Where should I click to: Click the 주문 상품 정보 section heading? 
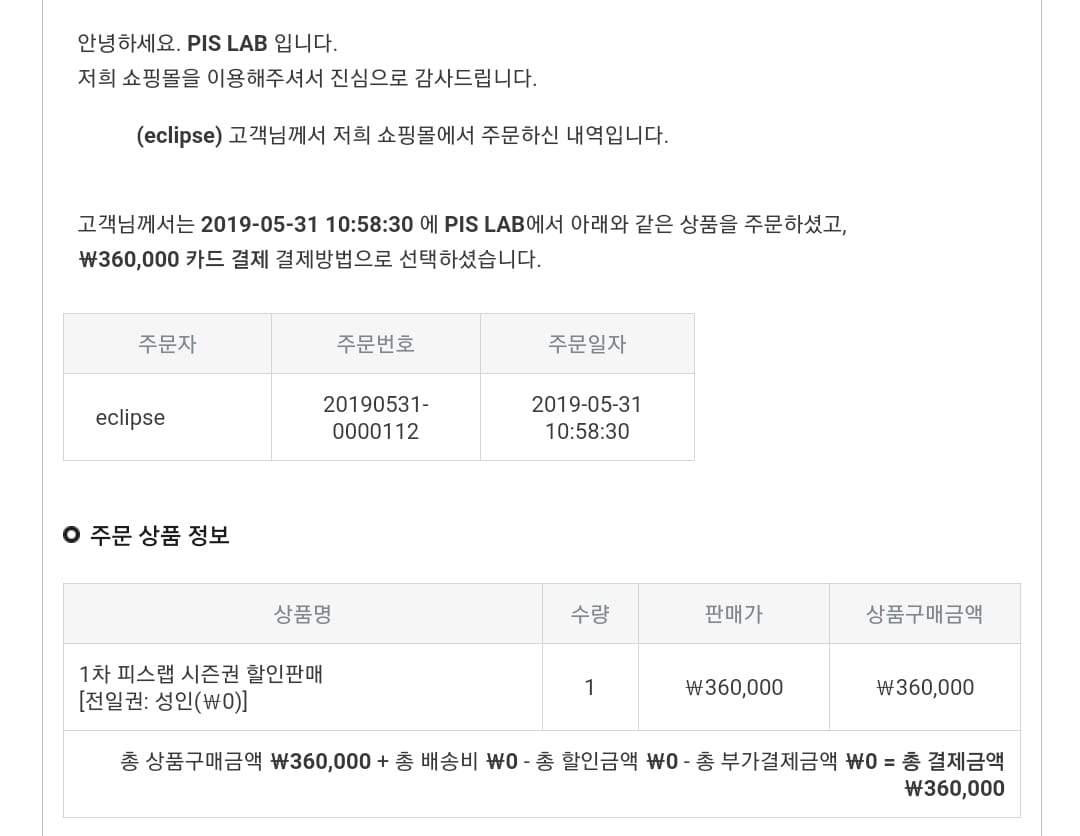coord(160,534)
